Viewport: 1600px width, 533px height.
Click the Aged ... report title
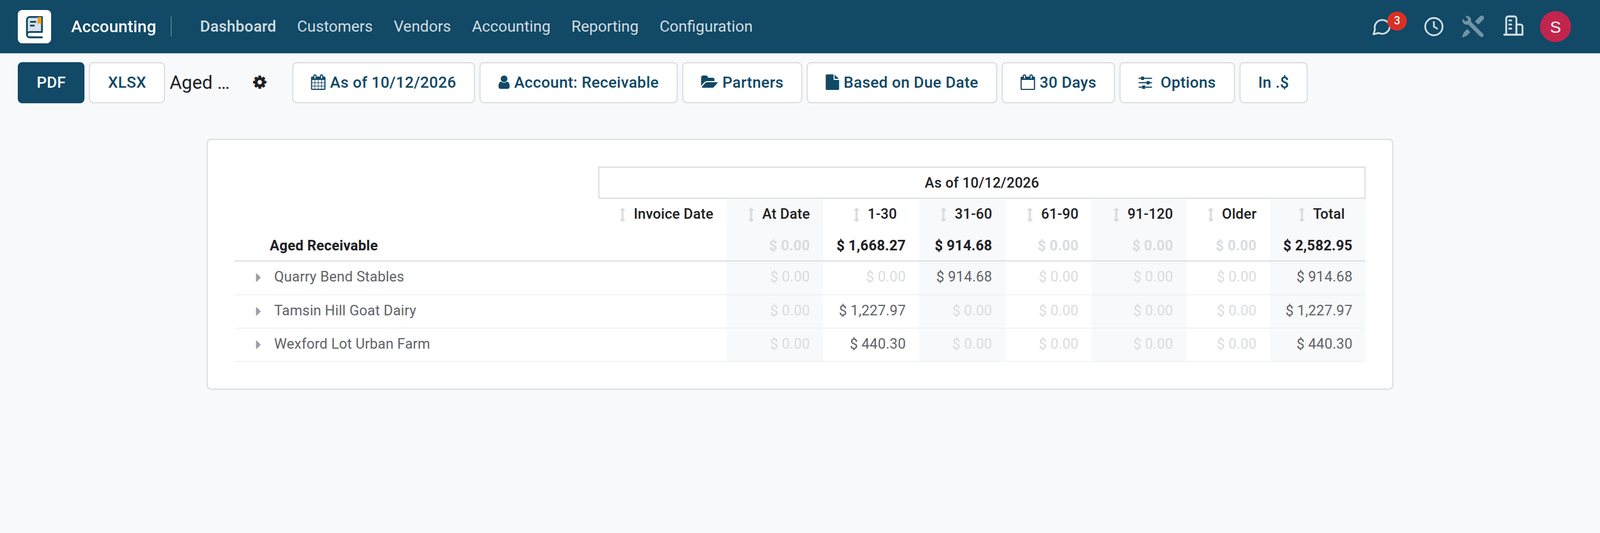pyautogui.click(x=199, y=82)
